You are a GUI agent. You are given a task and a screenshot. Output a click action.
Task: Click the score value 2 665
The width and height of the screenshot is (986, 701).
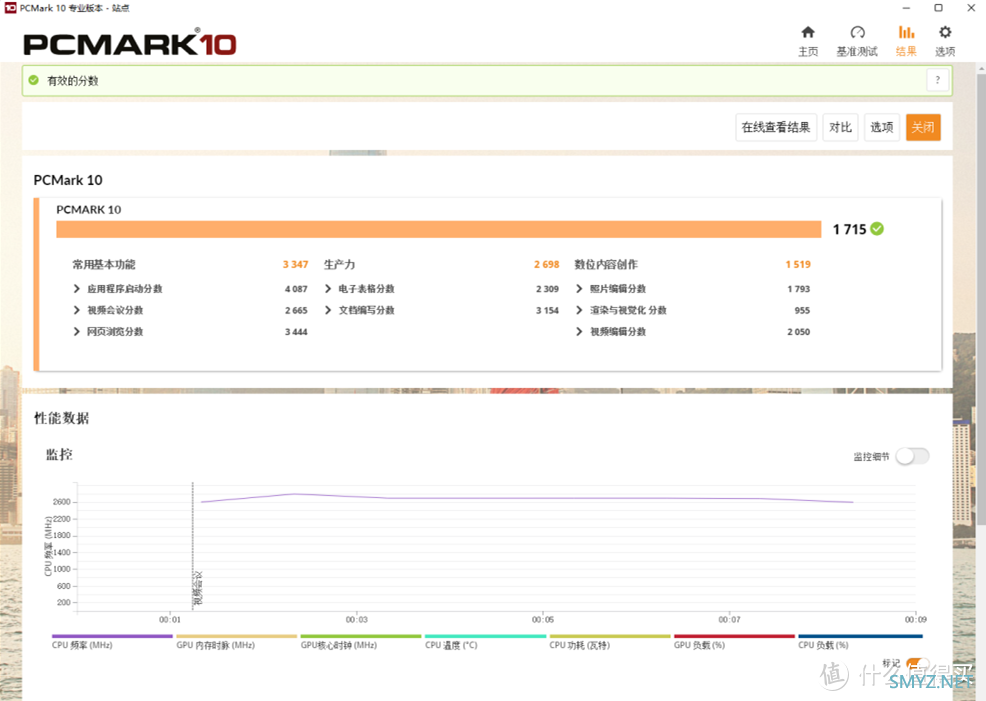pyautogui.click(x=296, y=311)
